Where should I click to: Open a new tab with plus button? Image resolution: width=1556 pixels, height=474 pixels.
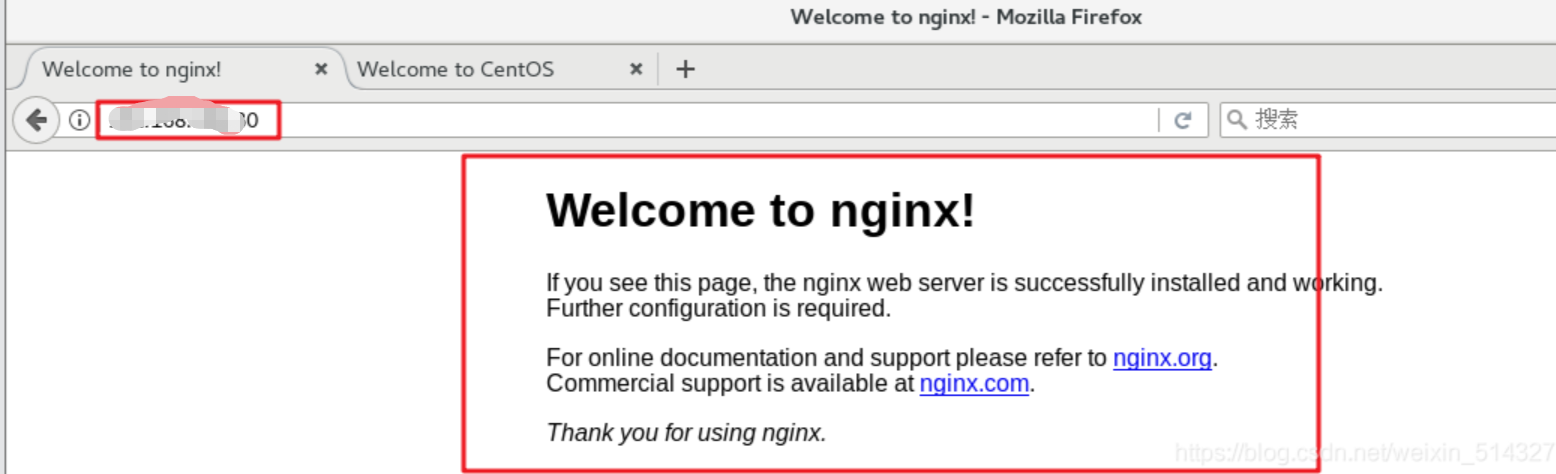685,69
